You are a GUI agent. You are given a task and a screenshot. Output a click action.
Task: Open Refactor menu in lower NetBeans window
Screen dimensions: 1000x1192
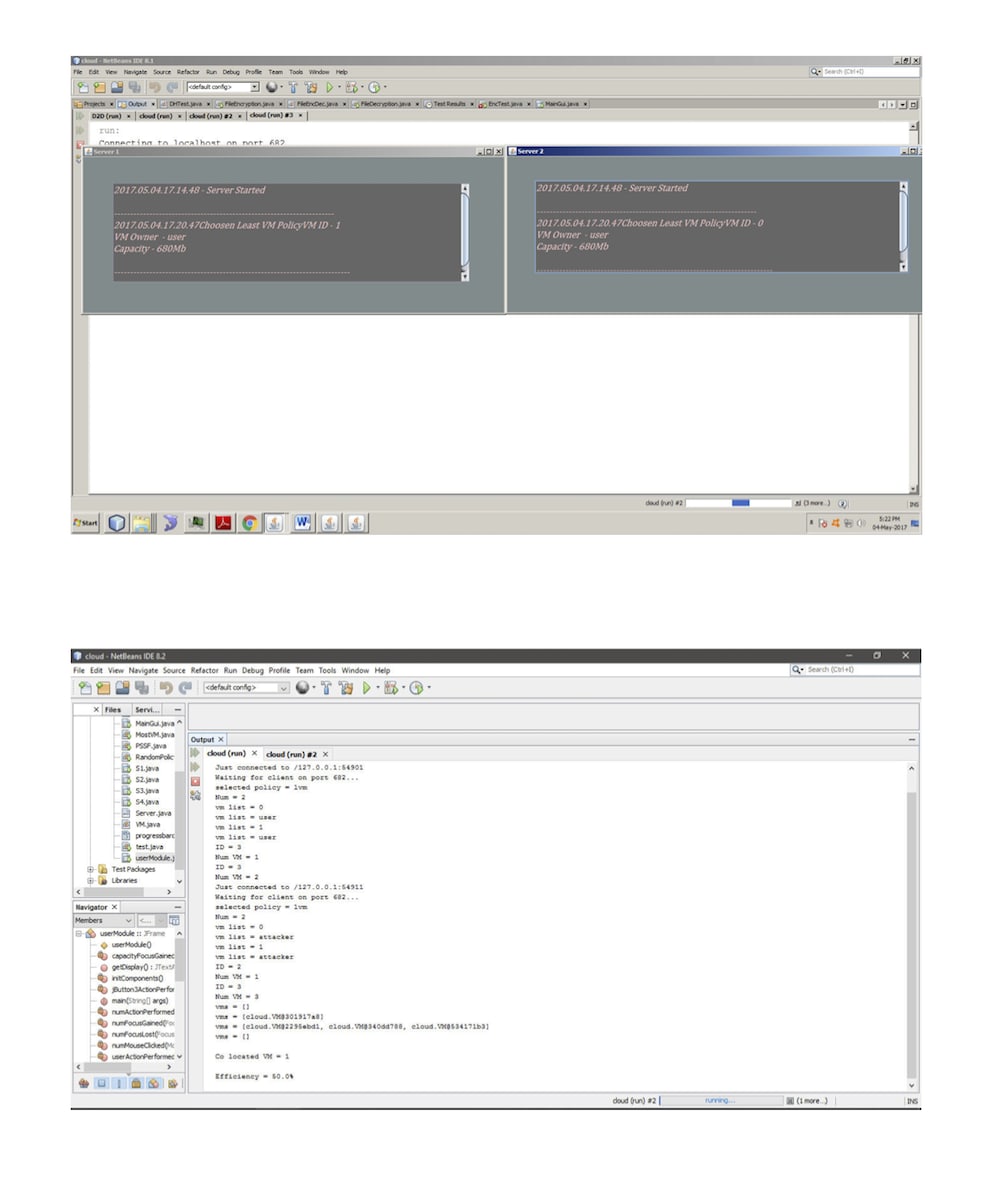coord(205,670)
